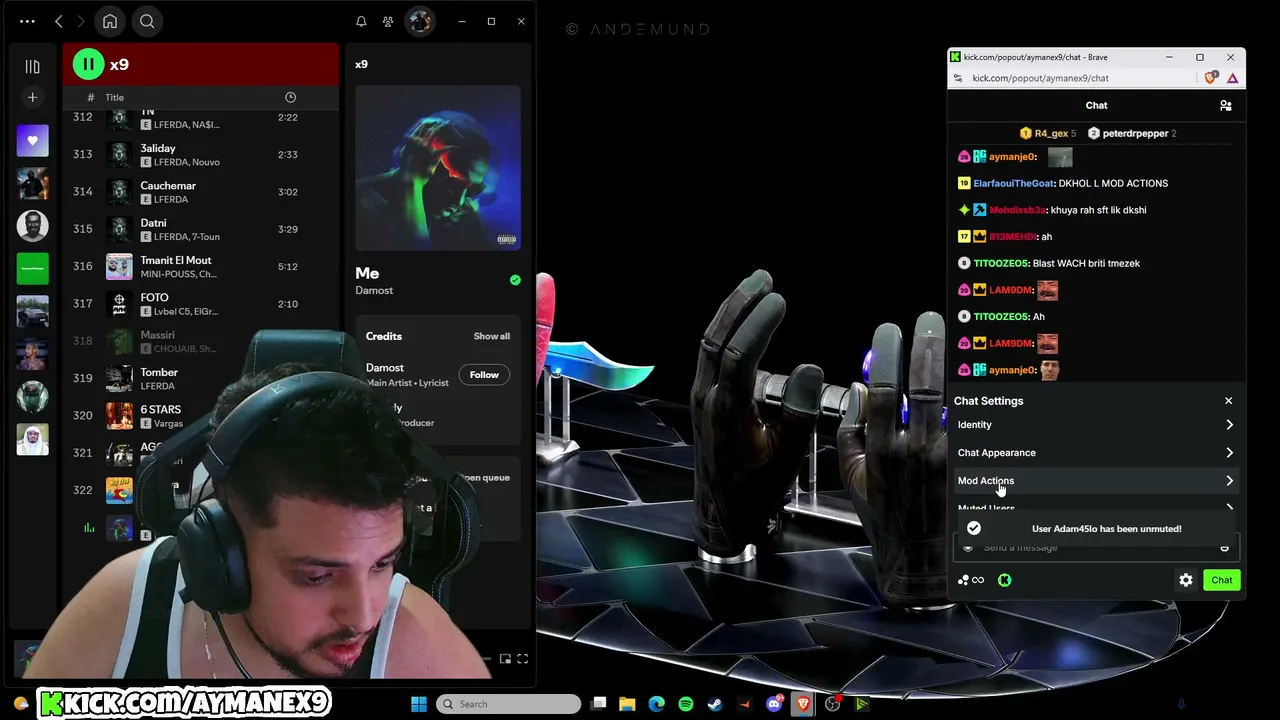Open the weather widget on taskbar
This screenshot has height=720, width=1280.
(x=20, y=704)
